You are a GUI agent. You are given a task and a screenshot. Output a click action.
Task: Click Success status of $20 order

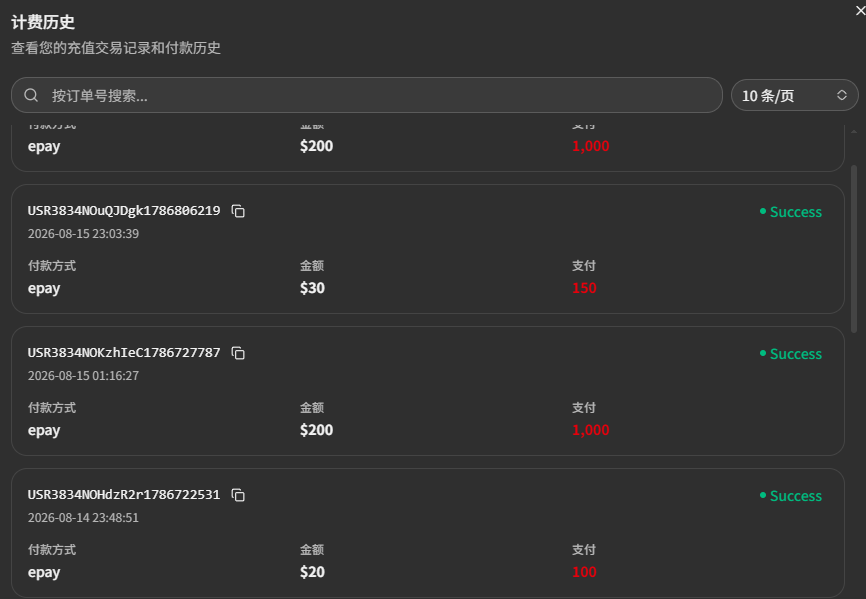coord(790,495)
